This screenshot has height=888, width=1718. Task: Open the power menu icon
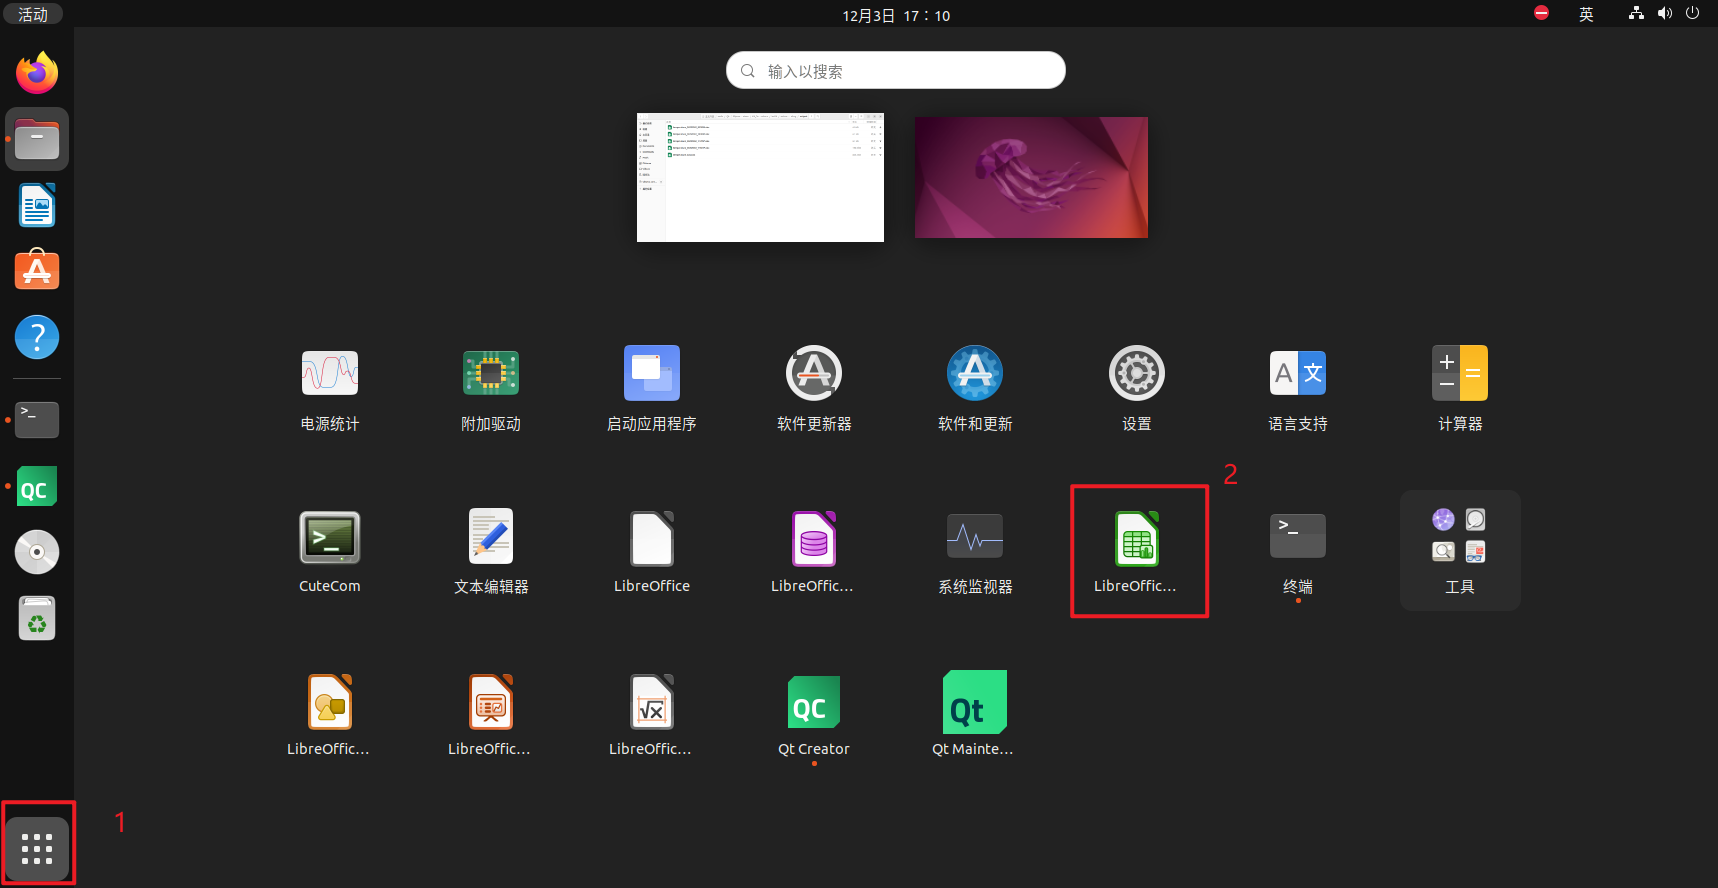[x=1692, y=13]
